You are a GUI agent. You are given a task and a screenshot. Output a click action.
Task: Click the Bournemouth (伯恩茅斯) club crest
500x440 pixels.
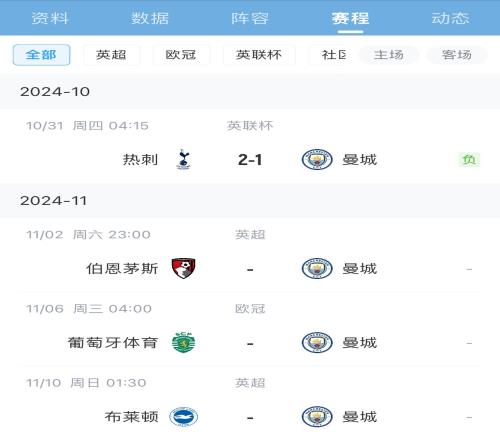[x=183, y=268]
